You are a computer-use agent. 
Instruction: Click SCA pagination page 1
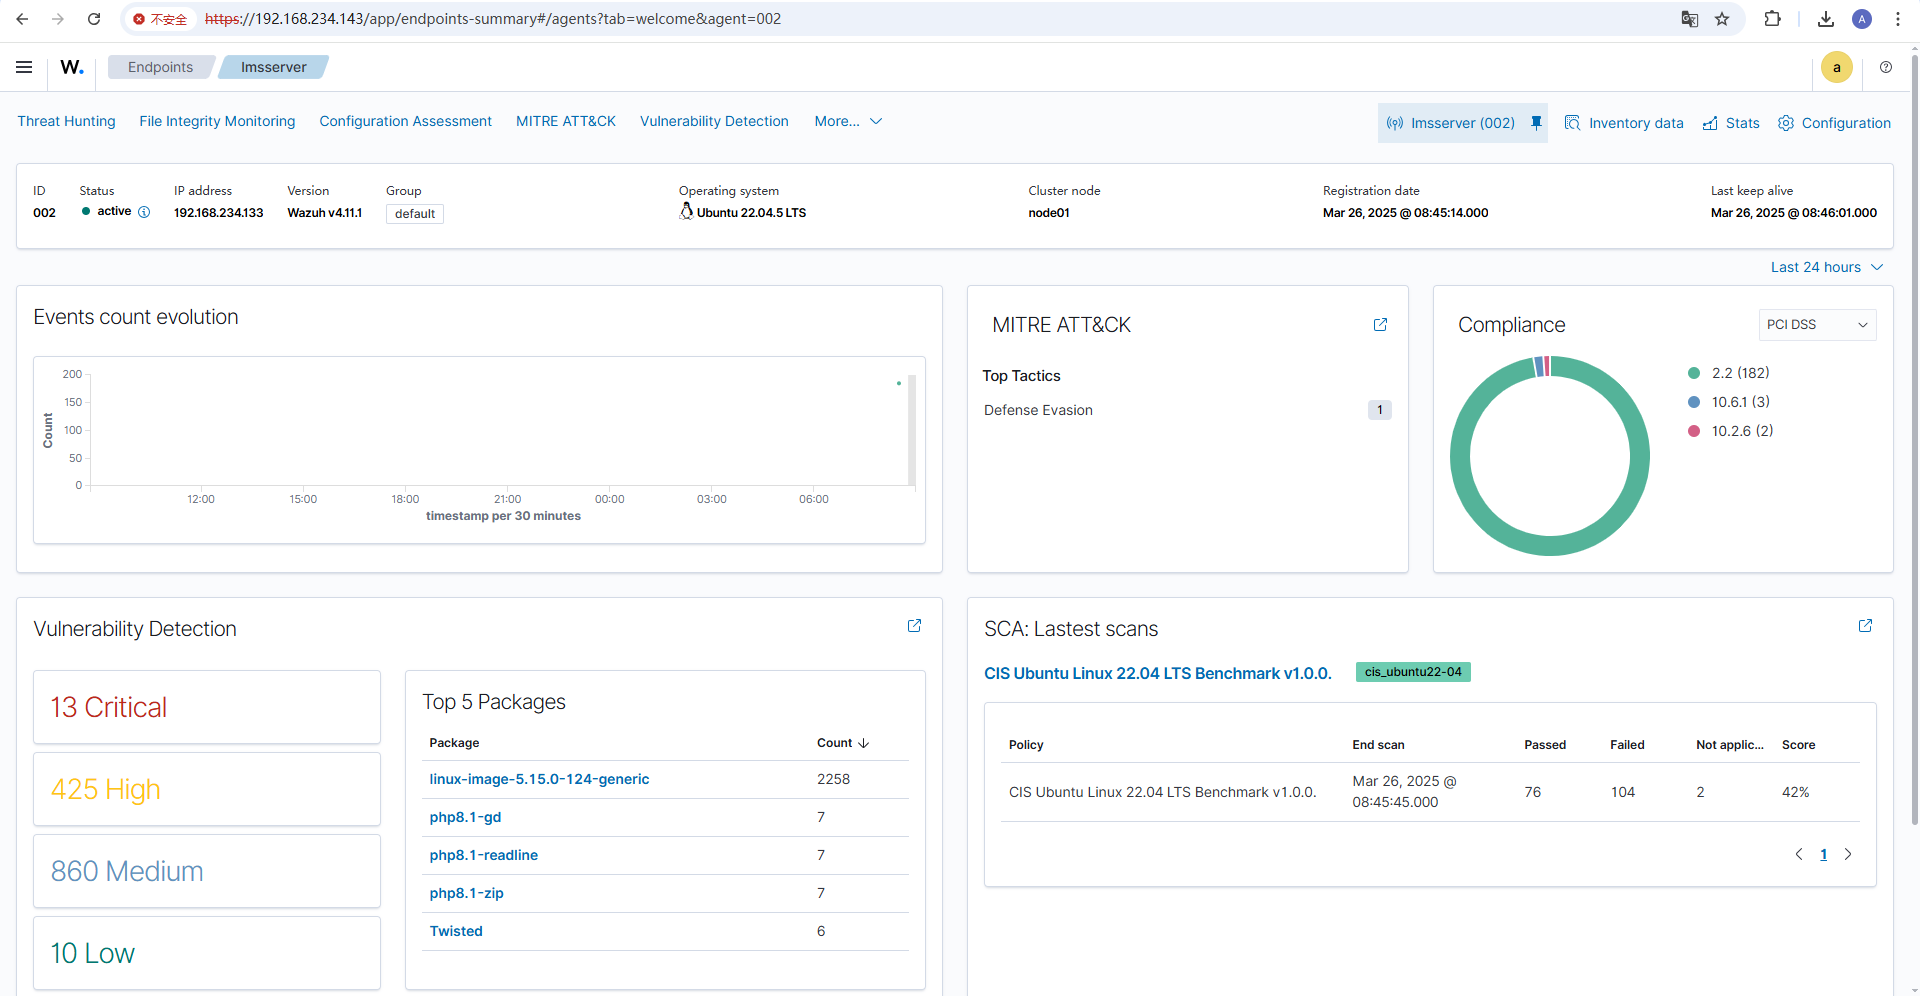[x=1823, y=854]
